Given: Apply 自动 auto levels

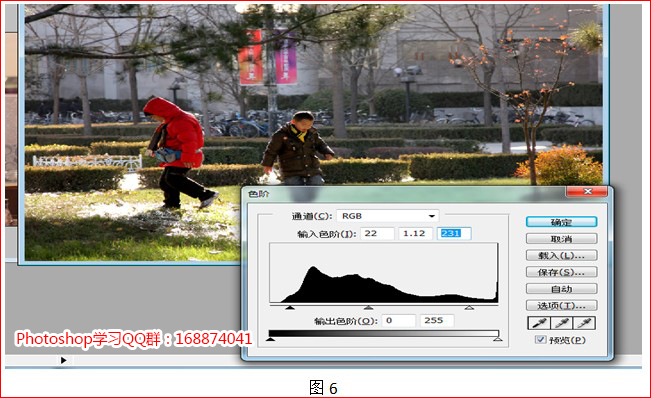Looking at the screenshot, I should pyautogui.click(x=561, y=288).
